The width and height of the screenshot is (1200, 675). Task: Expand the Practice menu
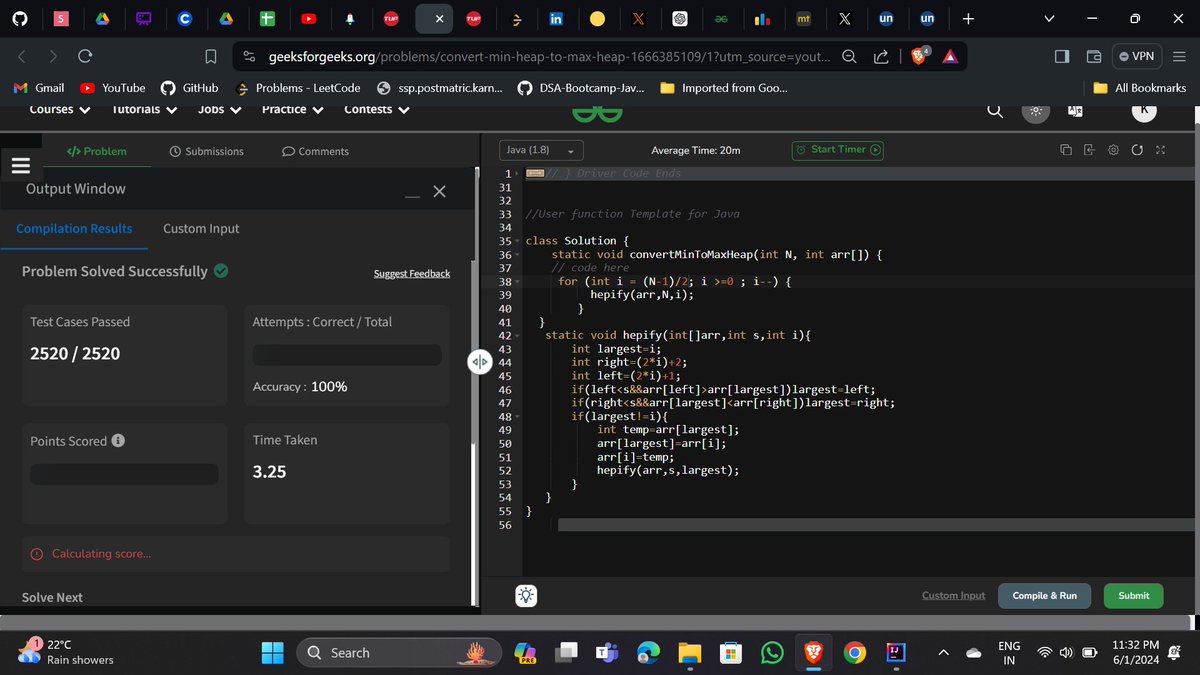pyautogui.click(x=292, y=109)
